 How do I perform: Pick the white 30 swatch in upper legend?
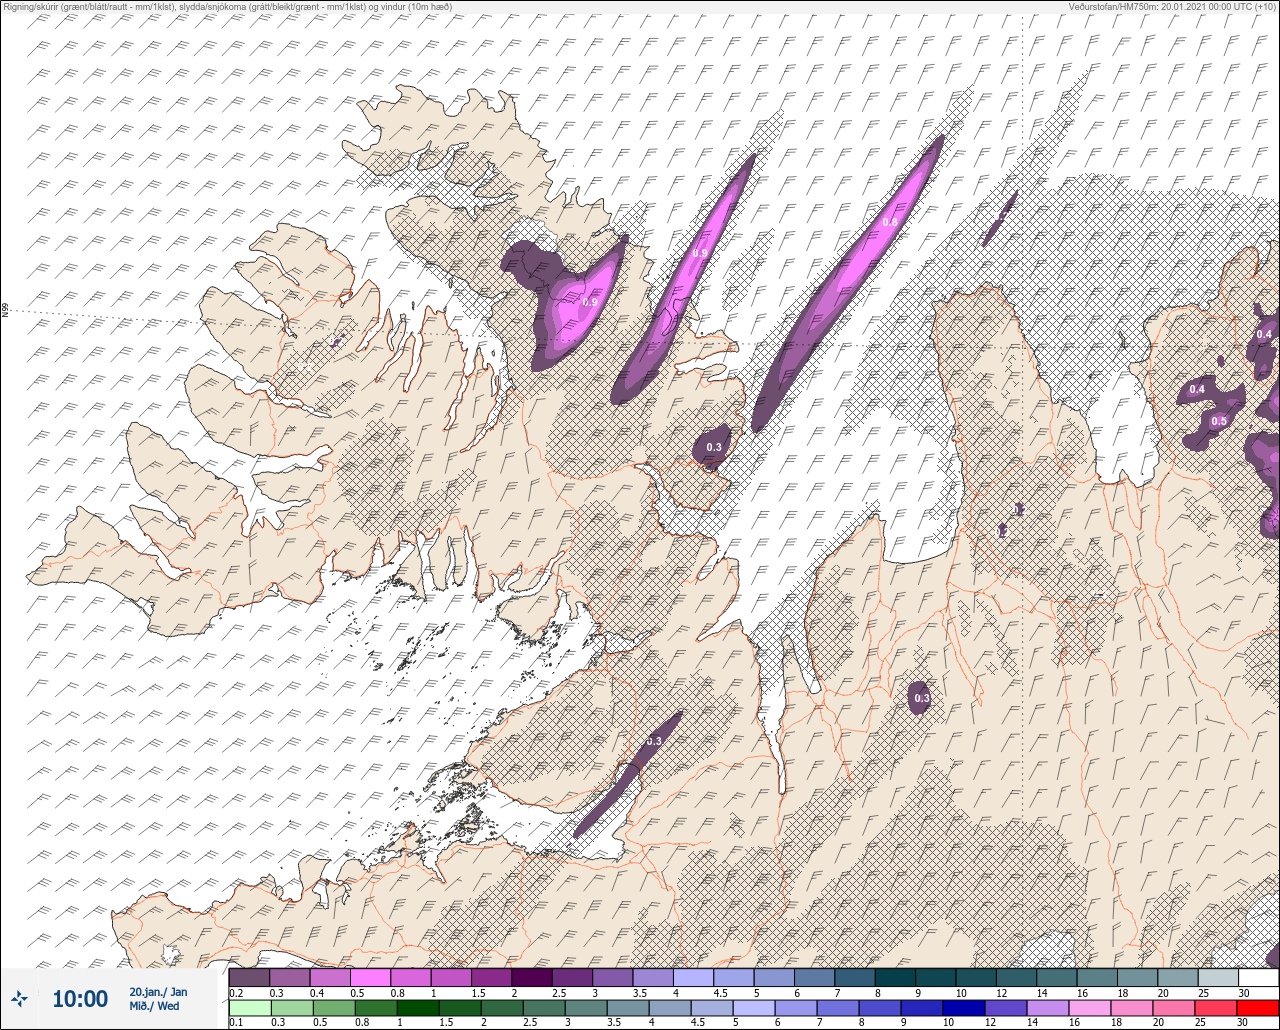point(1258,977)
